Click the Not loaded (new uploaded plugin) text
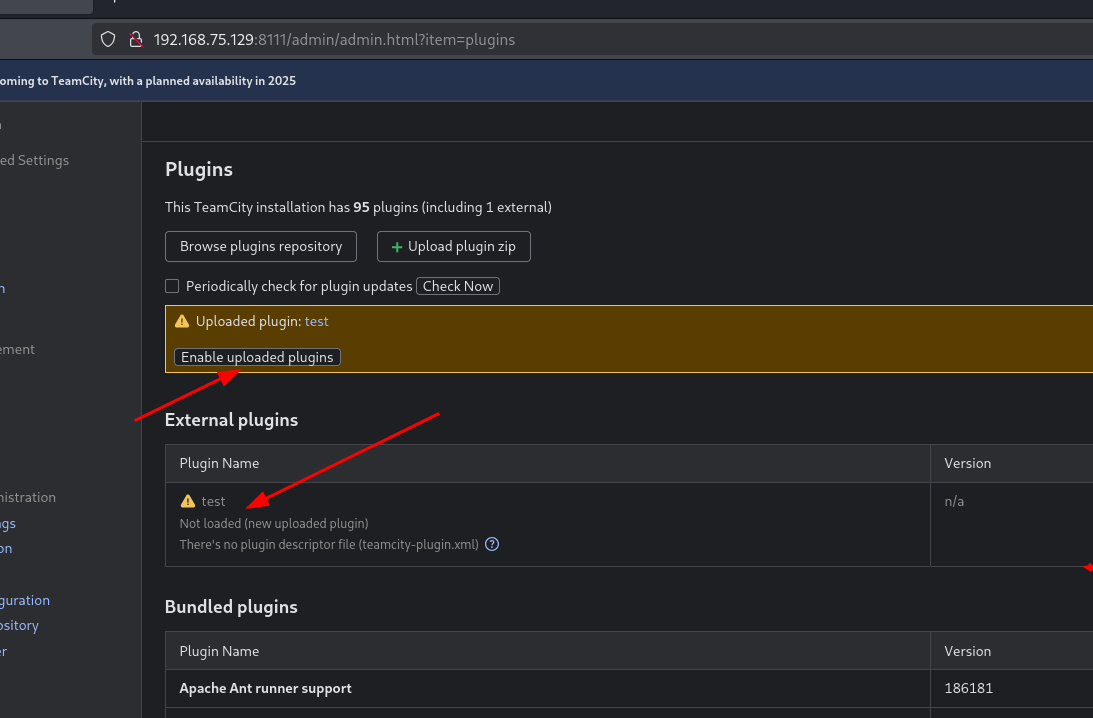This screenshot has height=718, width=1093. pos(274,524)
